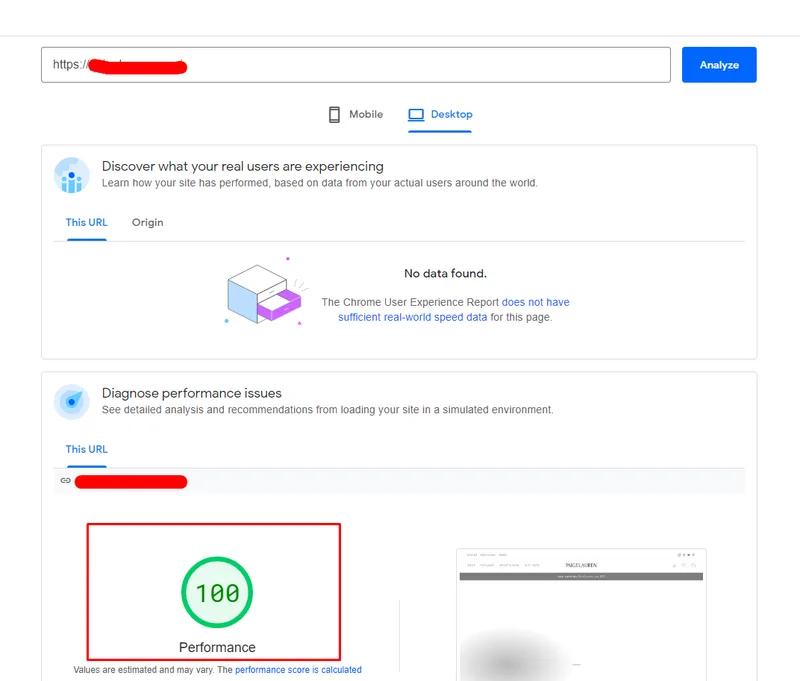Image resolution: width=800 pixels, height=681 pixels.
Task: Click 'Discover what your real users are experiencing' heading
Action: point(242,166)
